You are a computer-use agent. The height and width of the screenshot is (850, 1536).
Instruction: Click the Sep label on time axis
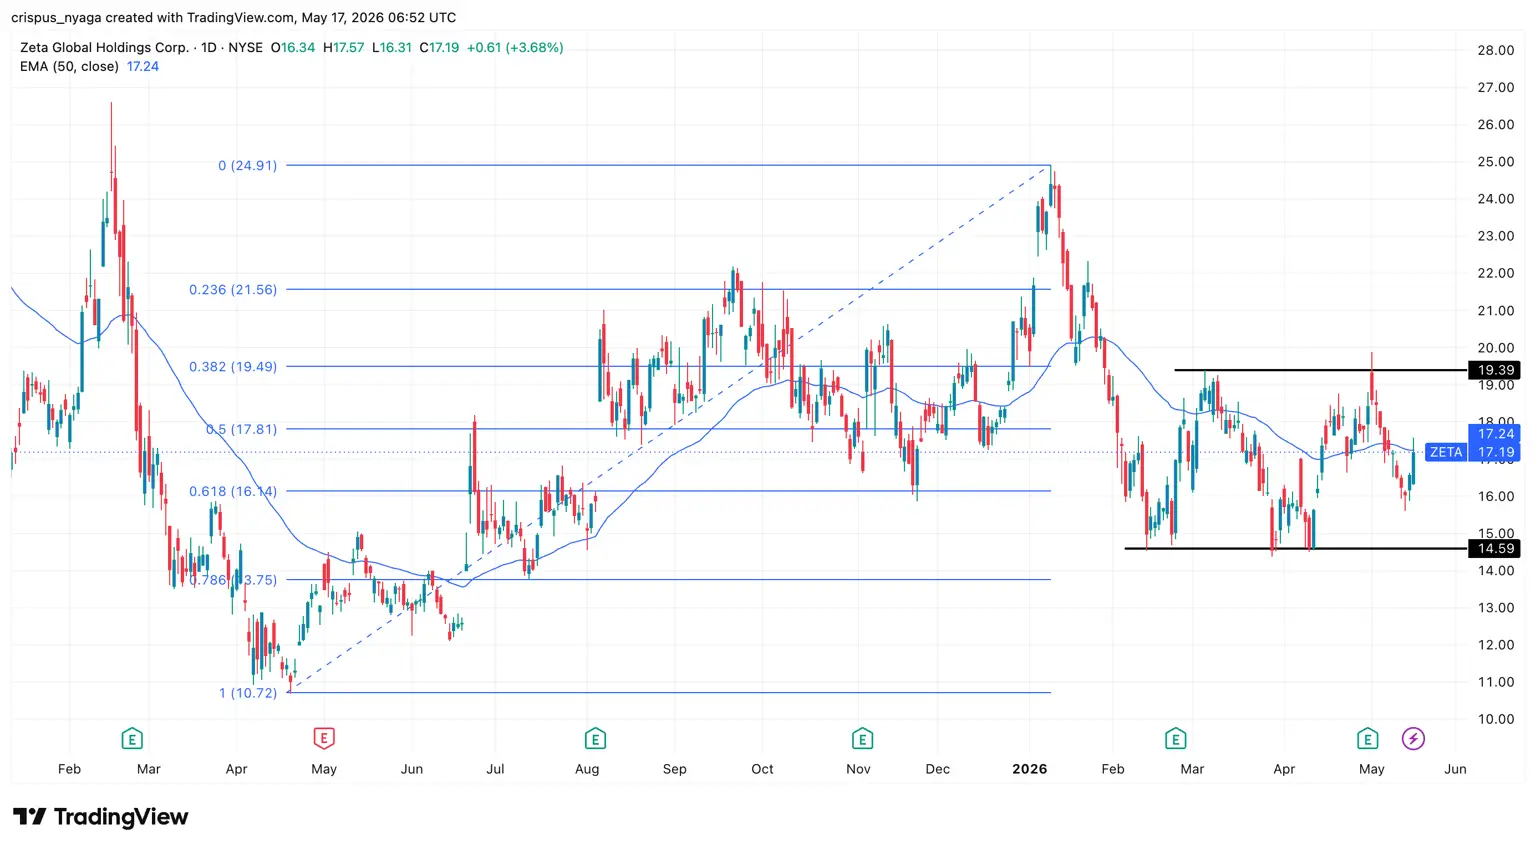point(675,769)
